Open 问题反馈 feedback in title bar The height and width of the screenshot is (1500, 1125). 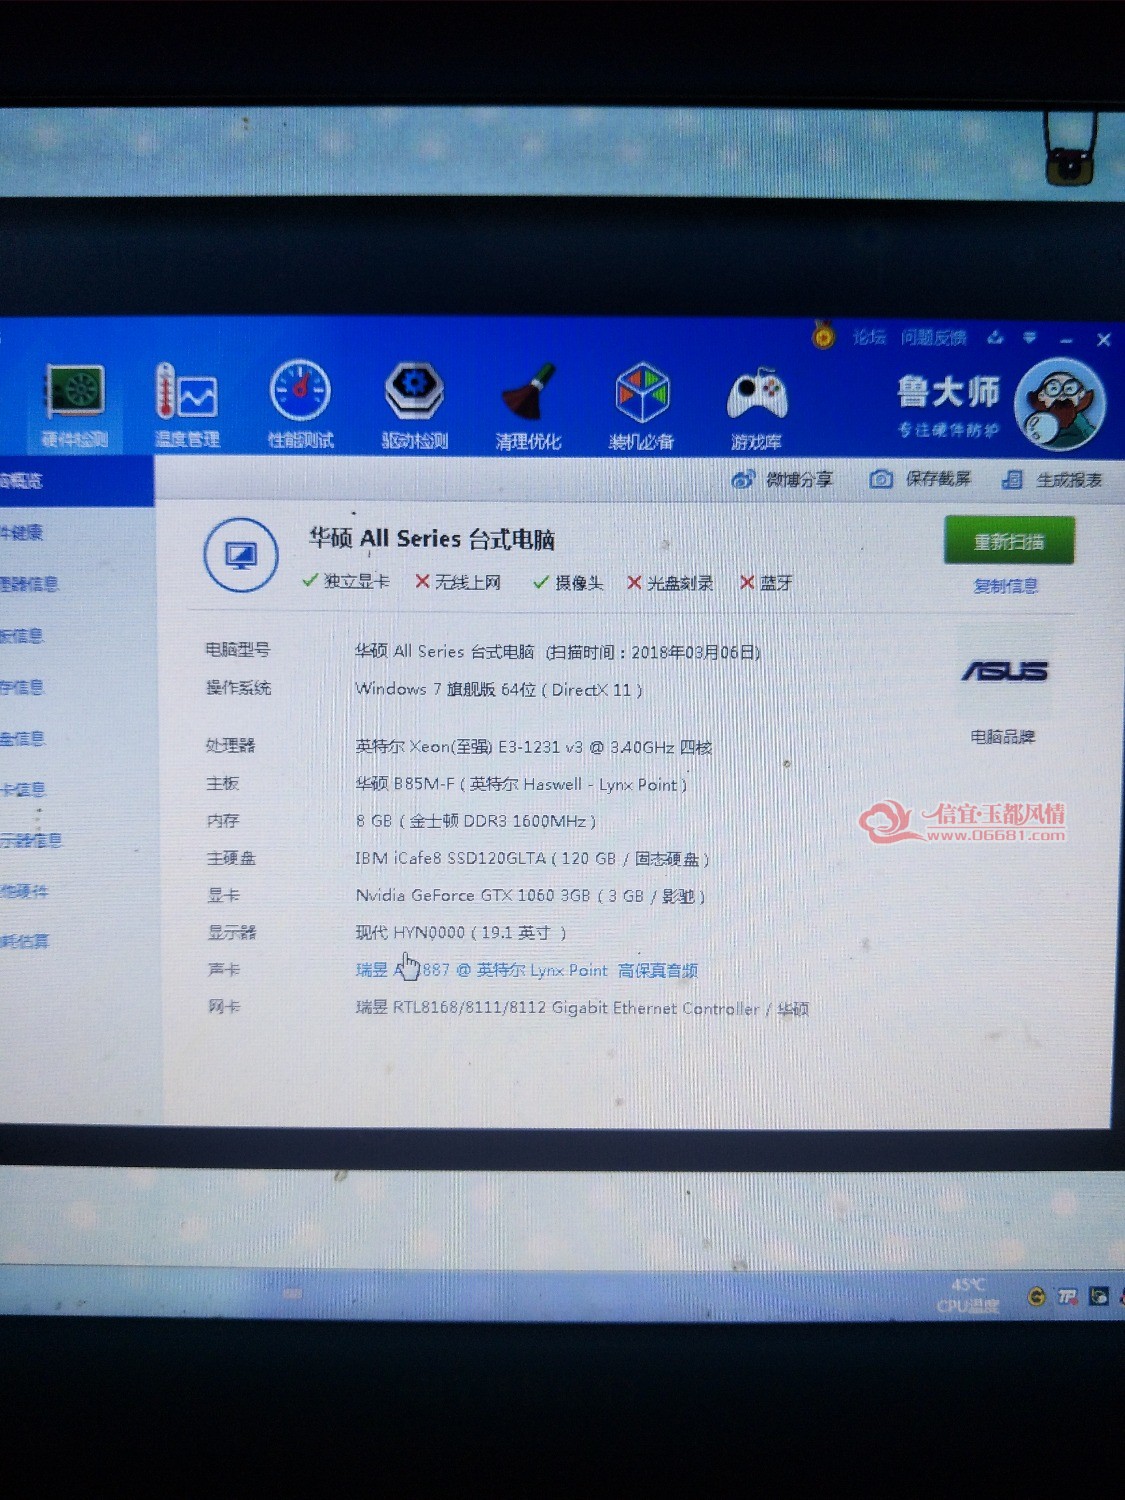933,338
